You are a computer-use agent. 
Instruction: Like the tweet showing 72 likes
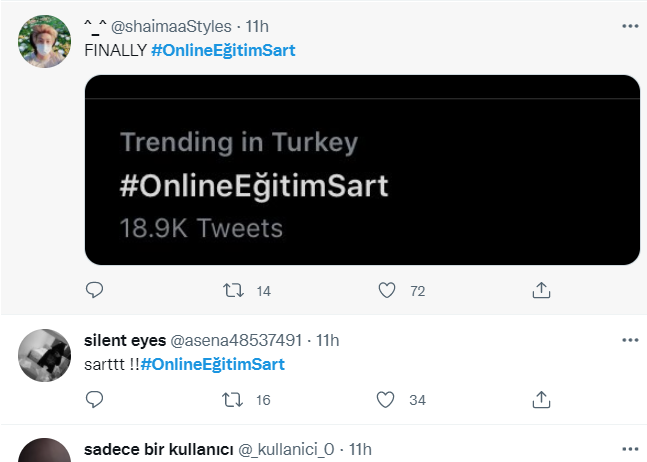(x=387, y=290)
